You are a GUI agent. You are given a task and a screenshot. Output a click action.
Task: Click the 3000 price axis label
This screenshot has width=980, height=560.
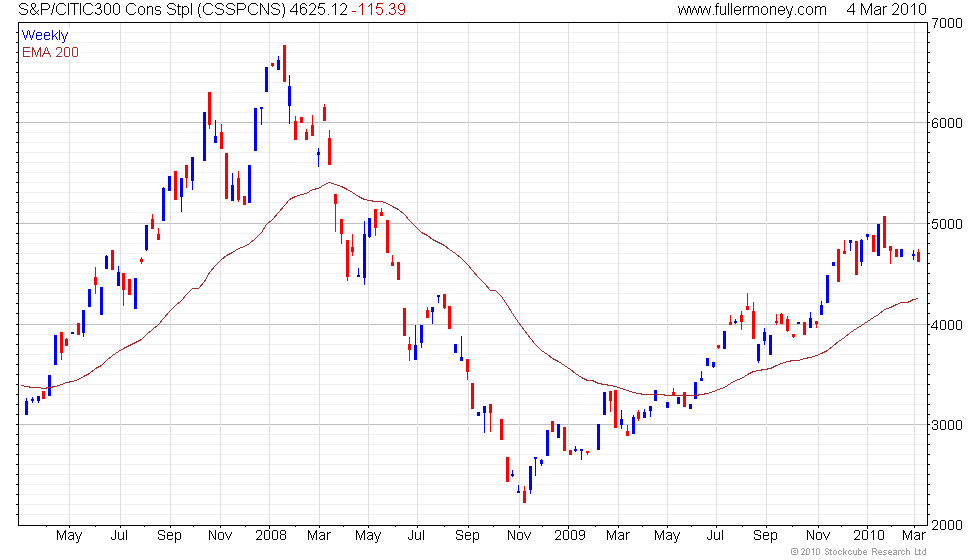(947, 425)
